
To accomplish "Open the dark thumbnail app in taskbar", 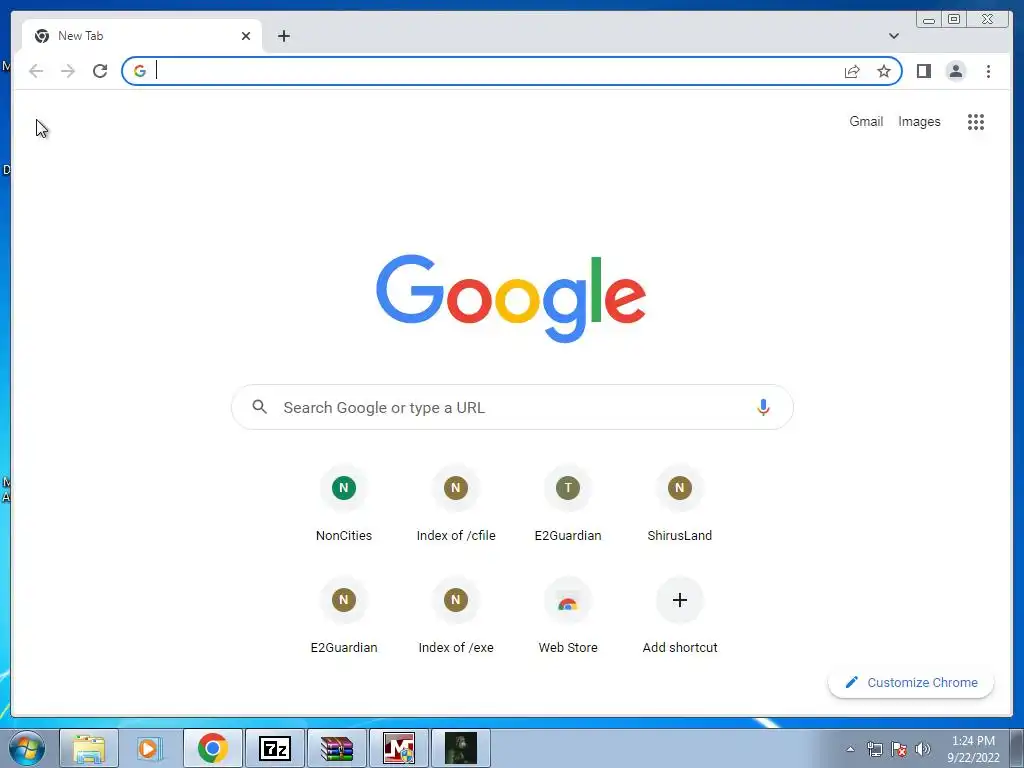I will tap(461, 748).
